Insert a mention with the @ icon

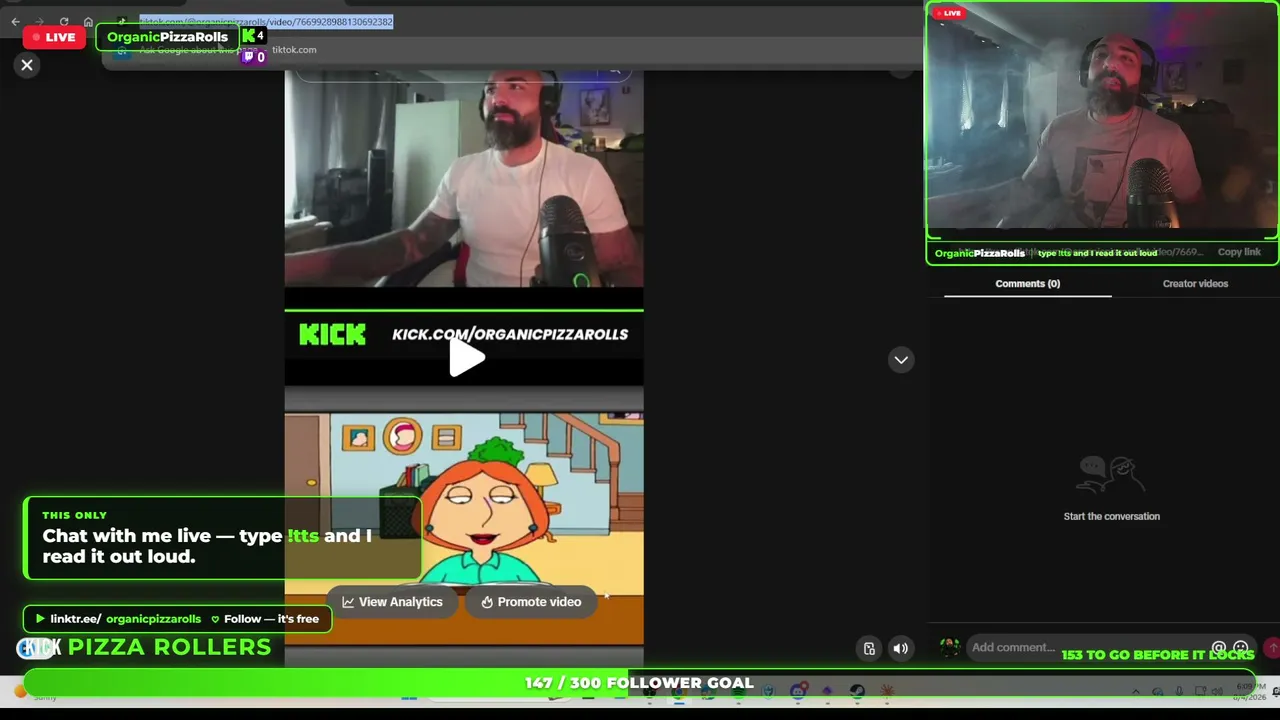tap(1219, 648)
